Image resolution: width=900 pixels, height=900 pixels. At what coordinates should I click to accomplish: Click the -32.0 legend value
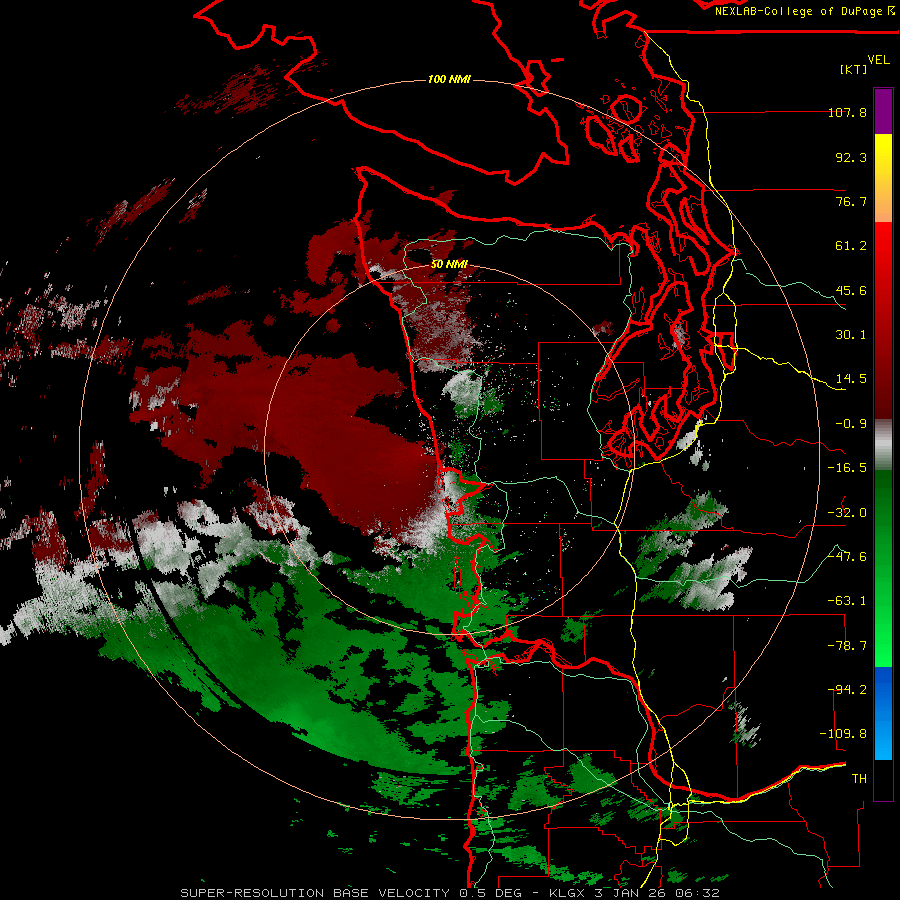pyautogui.click(x=847, y=513)
